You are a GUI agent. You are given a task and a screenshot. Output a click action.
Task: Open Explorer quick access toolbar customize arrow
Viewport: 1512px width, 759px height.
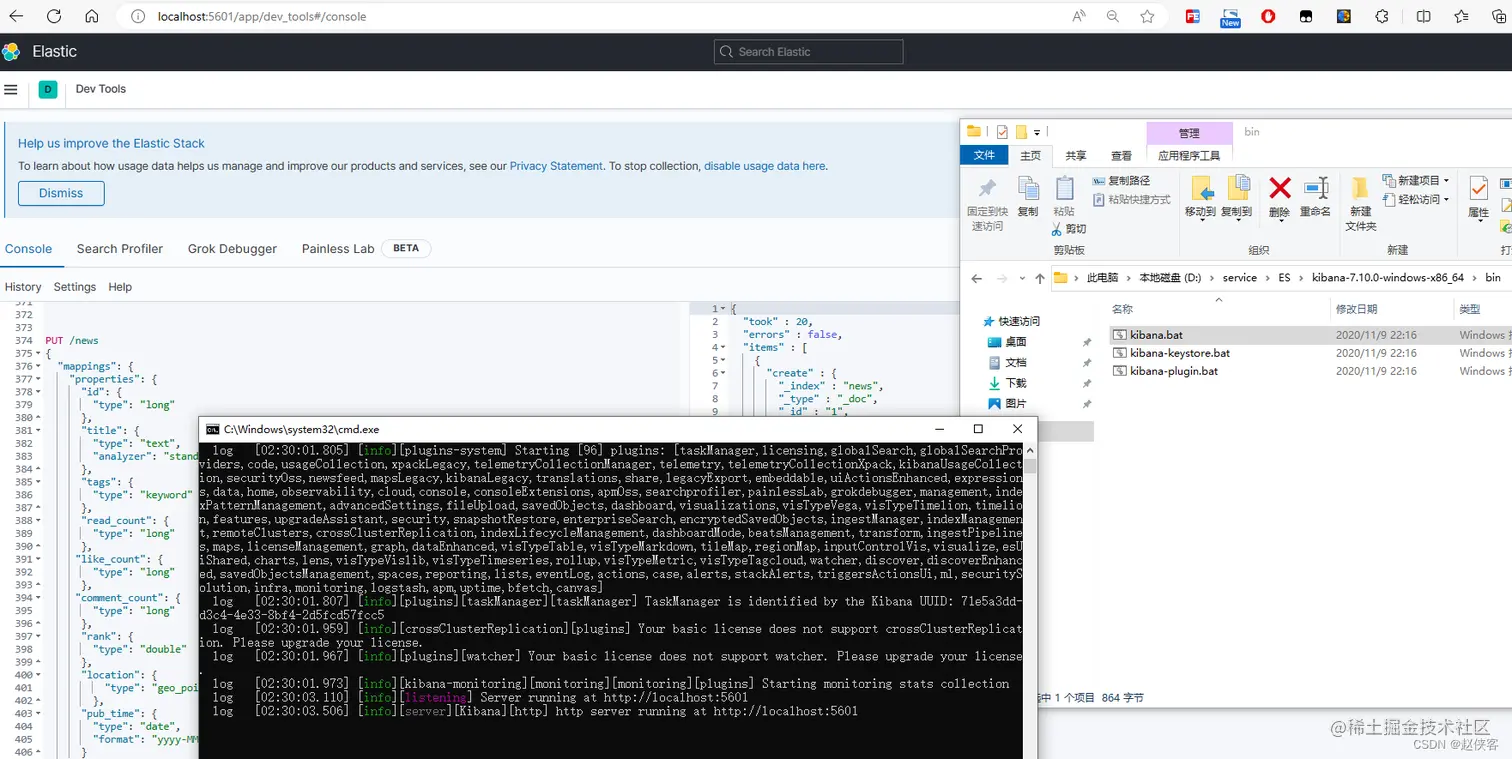pyautogui.click(x=1037, y=132)
